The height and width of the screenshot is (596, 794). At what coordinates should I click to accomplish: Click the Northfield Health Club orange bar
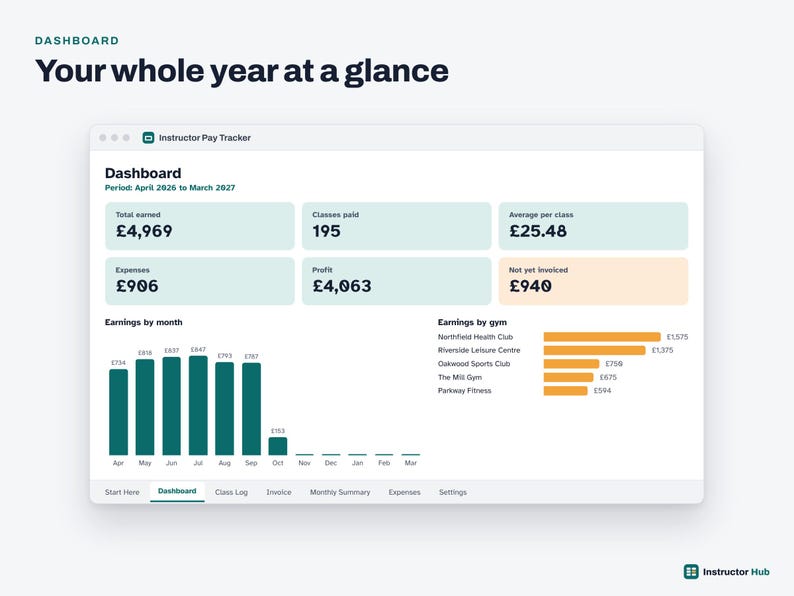click(x=602, y=337)
